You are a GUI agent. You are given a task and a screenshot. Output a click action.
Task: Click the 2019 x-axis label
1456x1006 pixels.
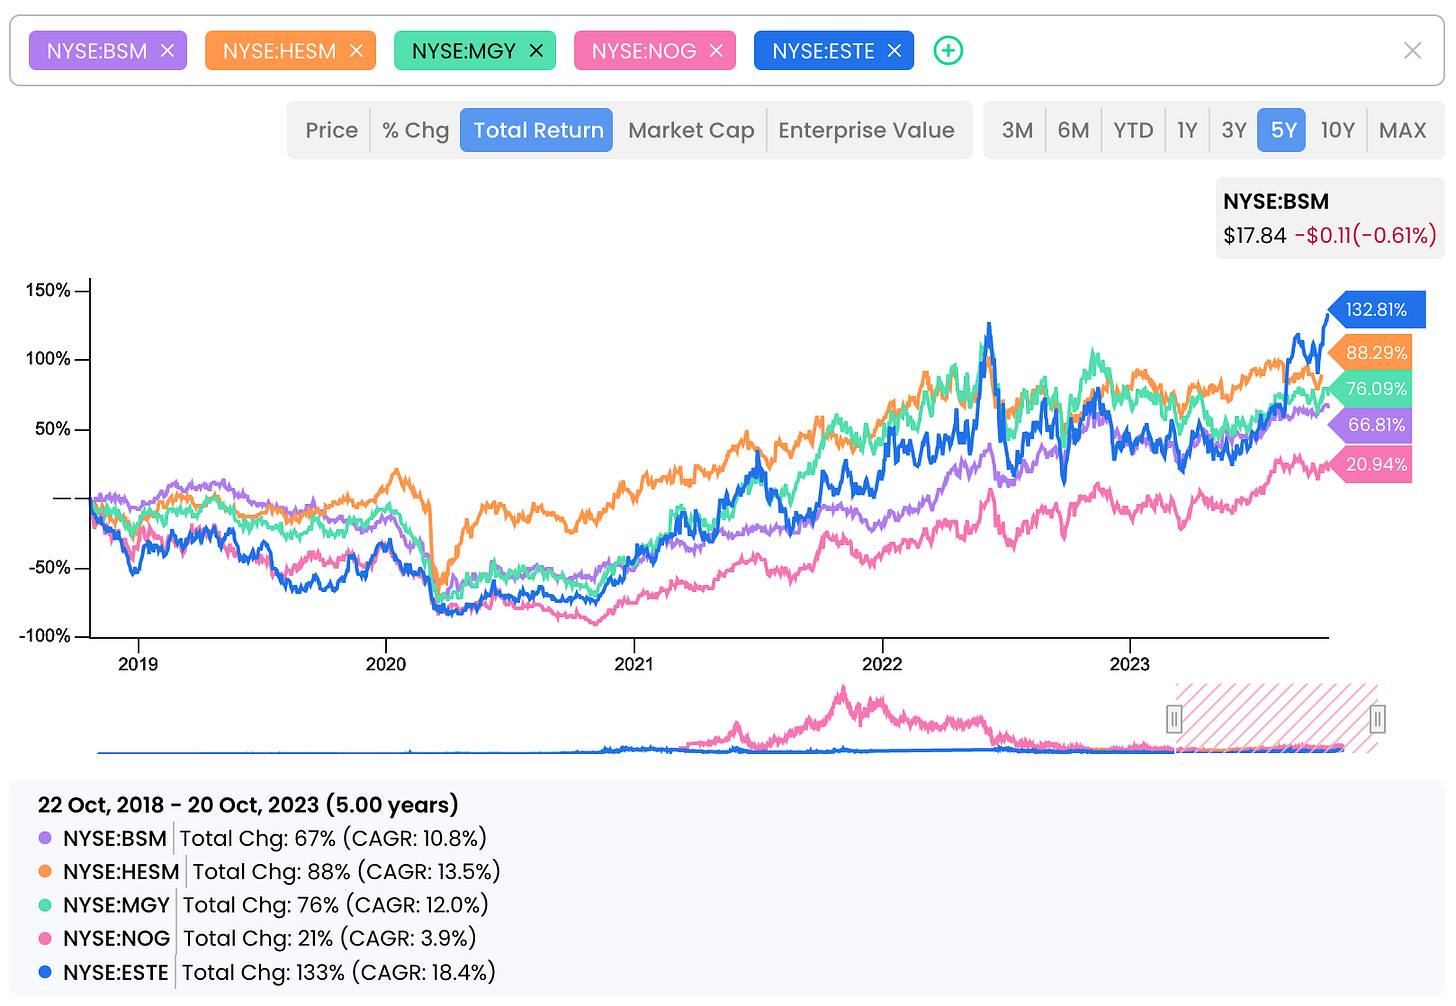coord(138,664)
